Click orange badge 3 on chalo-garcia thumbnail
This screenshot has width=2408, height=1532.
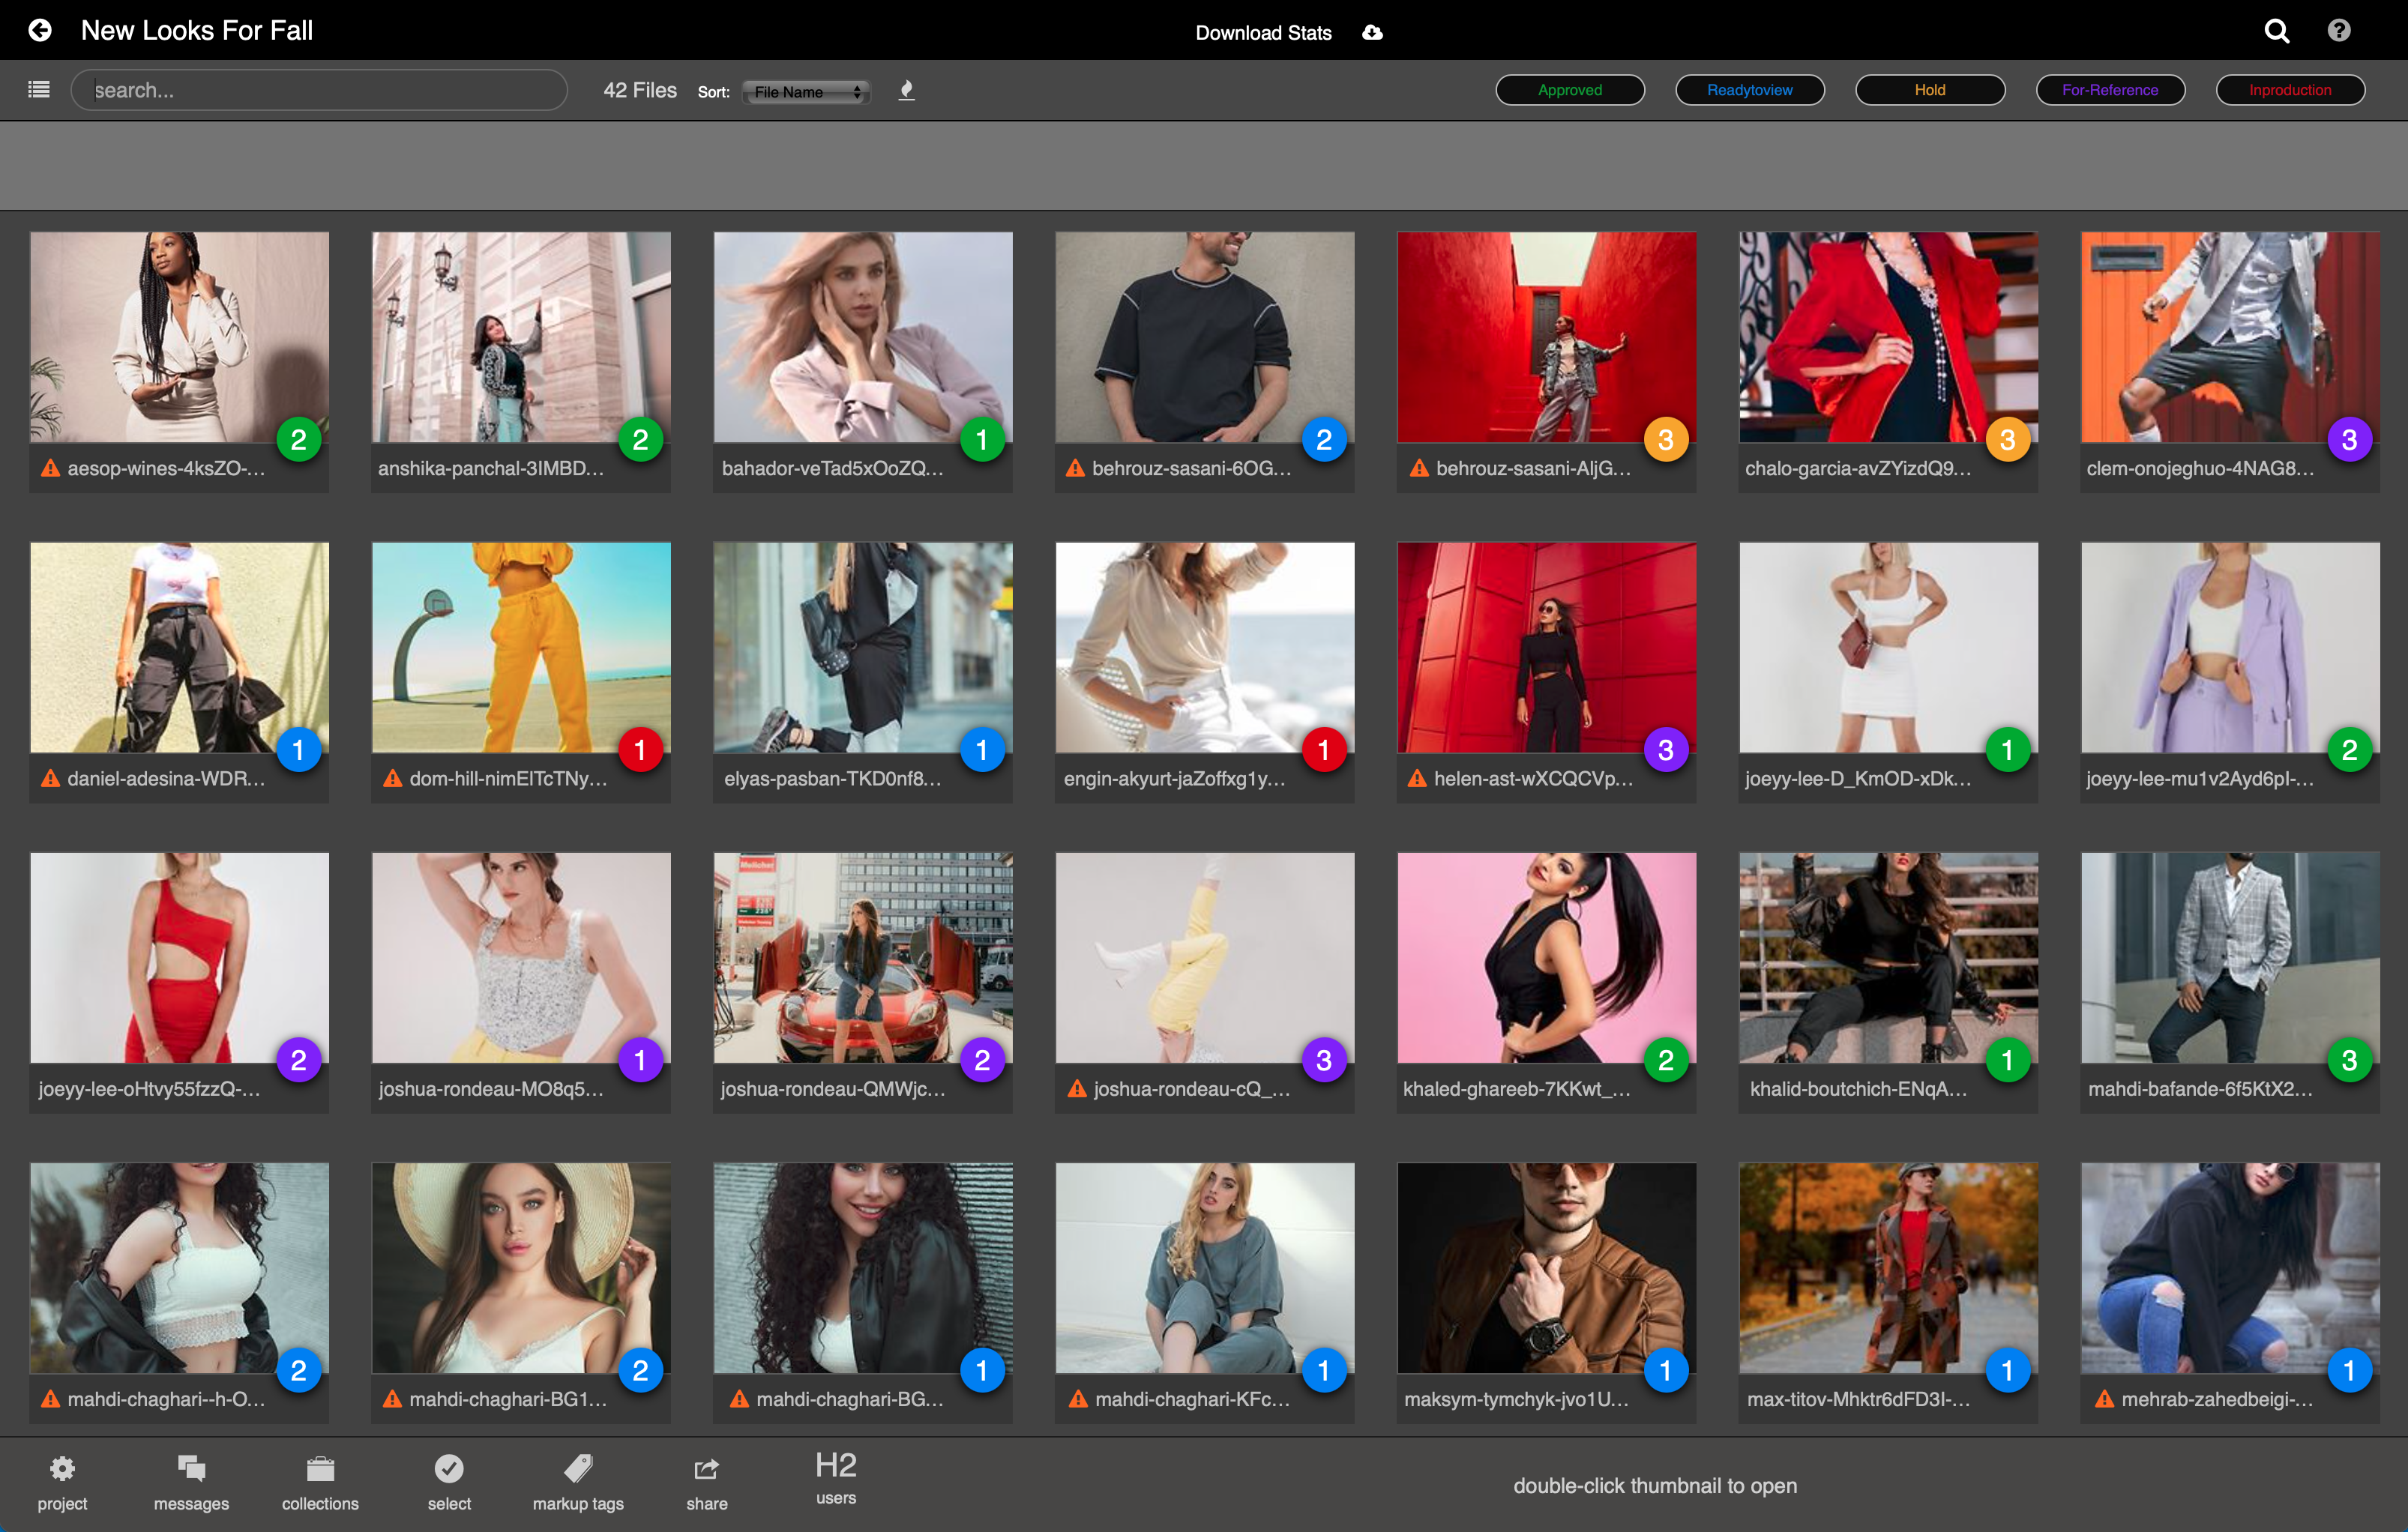pos(2007,439)
